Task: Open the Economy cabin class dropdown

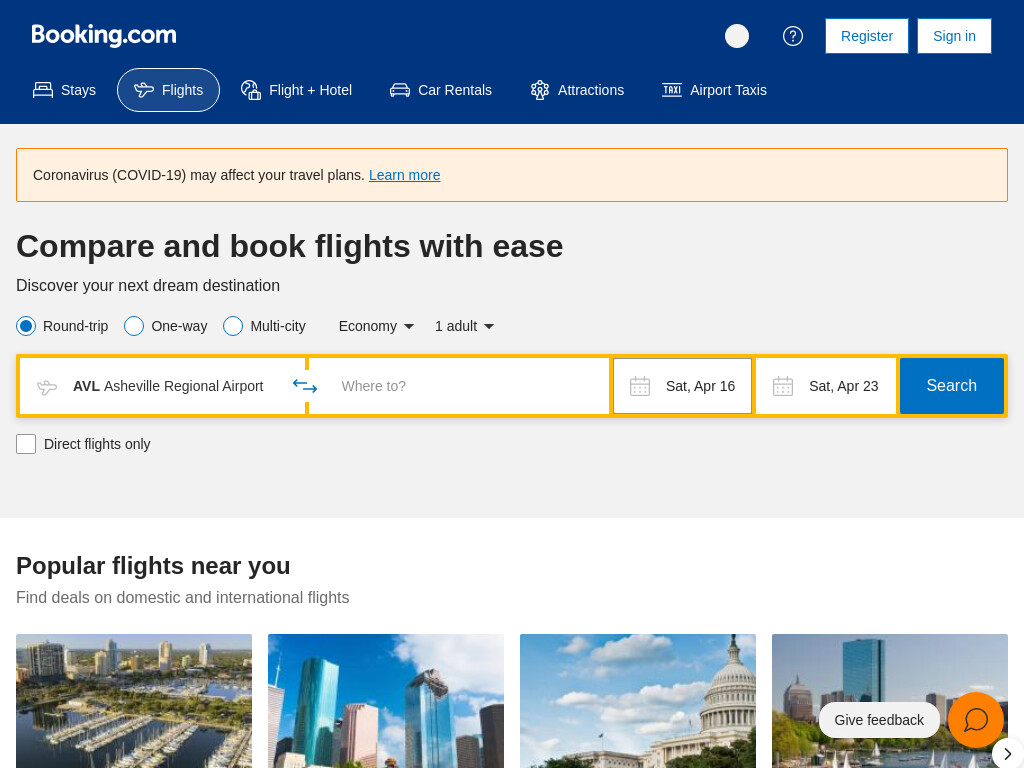Action: [376, 326]
